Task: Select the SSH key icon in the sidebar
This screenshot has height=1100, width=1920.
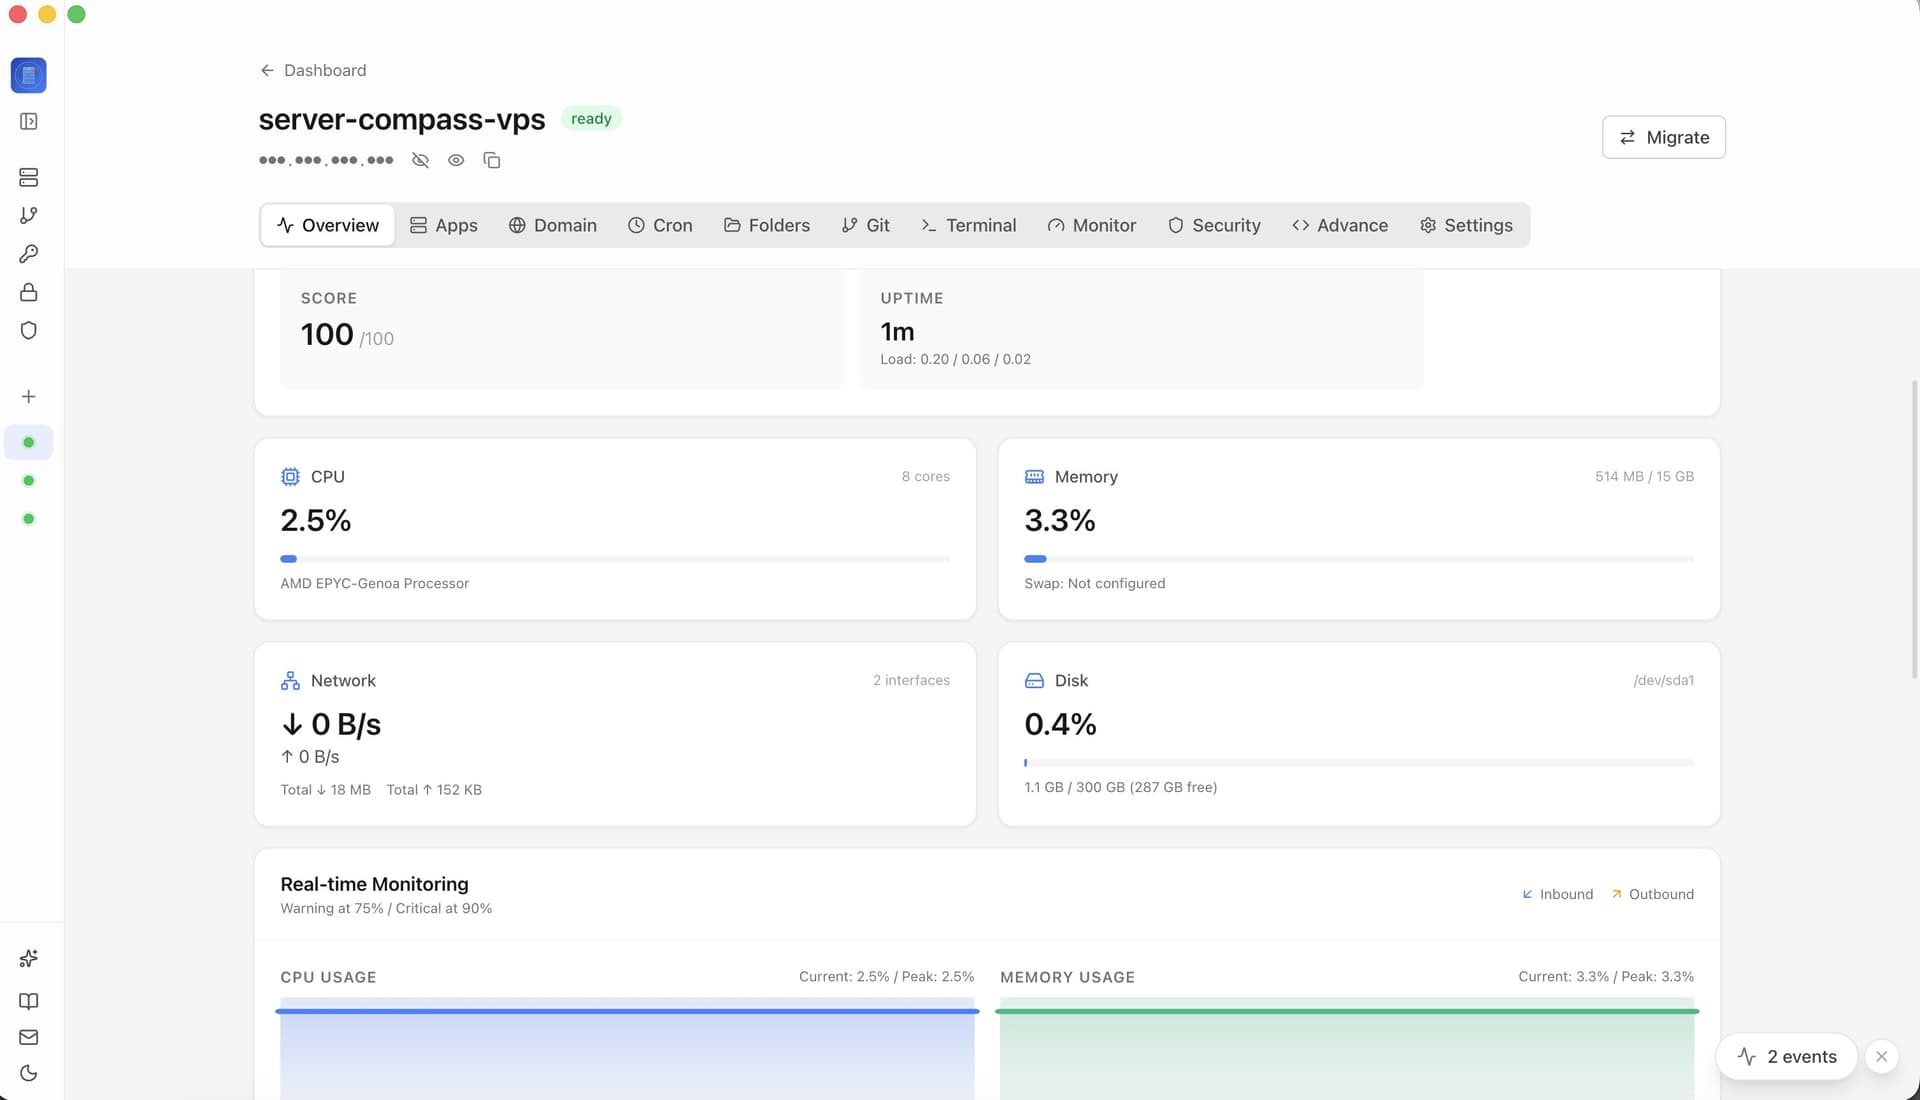Action: pyautogui.click(x=28, y=253)
